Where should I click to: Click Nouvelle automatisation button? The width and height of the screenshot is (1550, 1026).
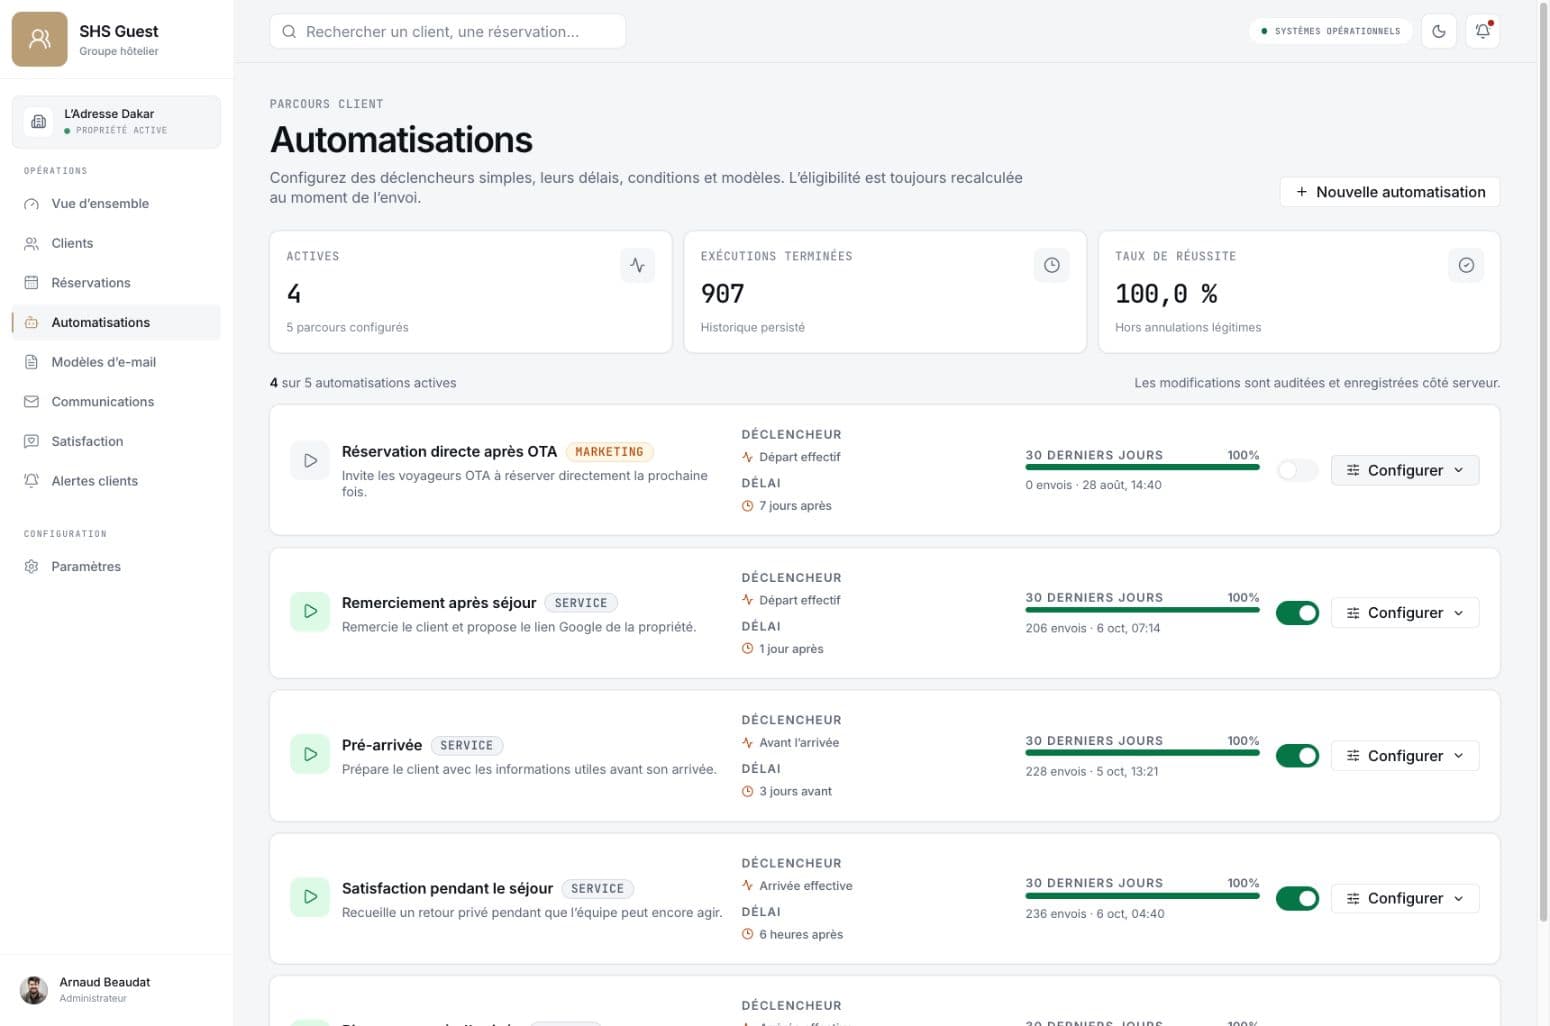pyautogui.click(x=1390, y=192)
